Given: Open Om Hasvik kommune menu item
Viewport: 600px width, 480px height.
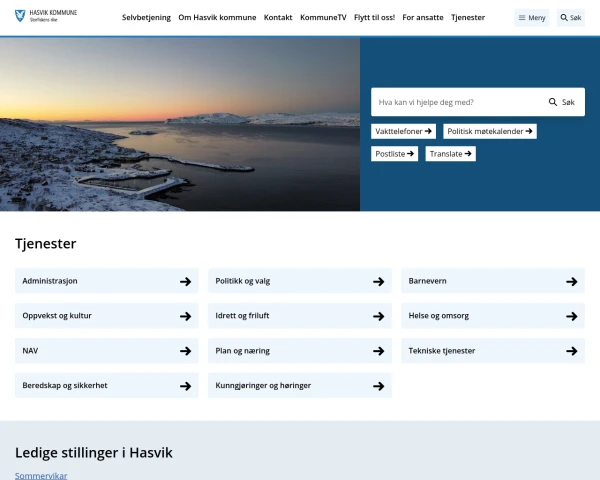Looking at the screenshot, I should click(x=217, y=18).
